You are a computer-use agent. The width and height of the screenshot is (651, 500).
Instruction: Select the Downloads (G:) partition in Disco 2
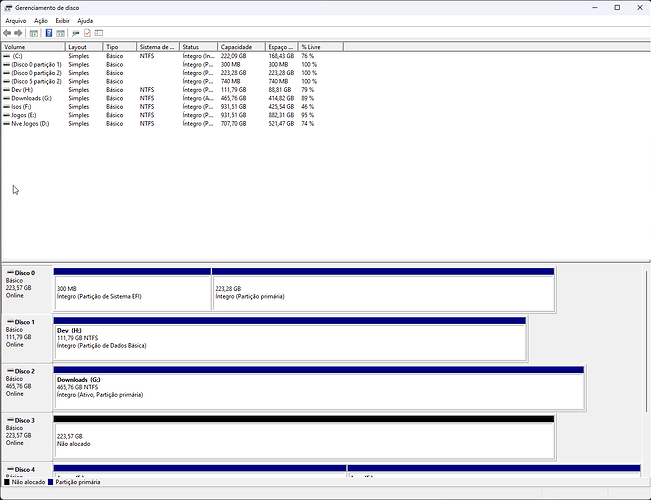coord(318,390)
